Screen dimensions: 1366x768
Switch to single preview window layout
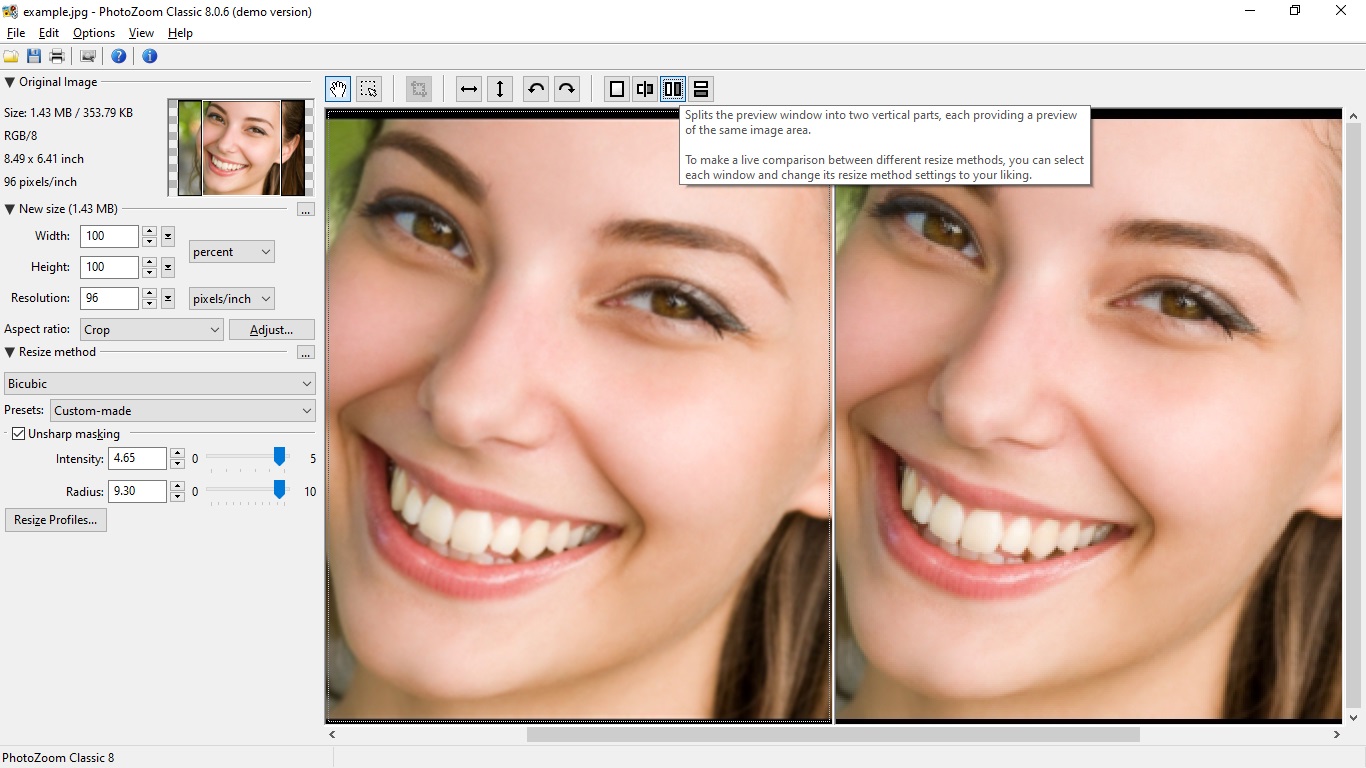click(617, 89)
